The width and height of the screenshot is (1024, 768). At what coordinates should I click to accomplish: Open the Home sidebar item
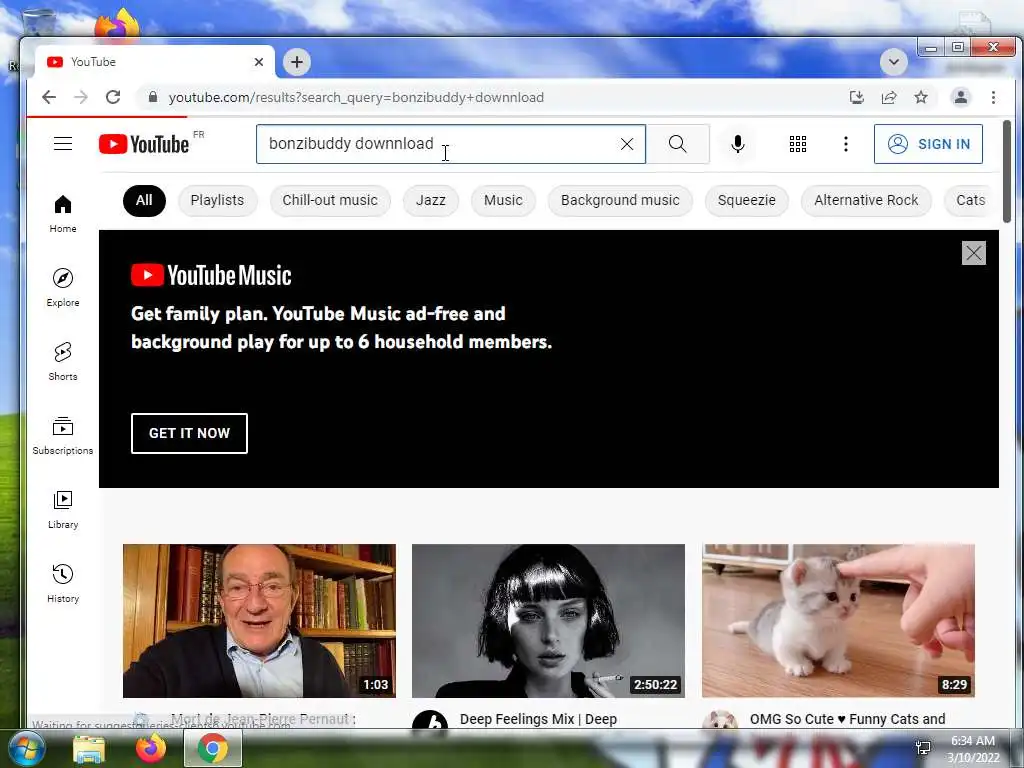point(63,214)
